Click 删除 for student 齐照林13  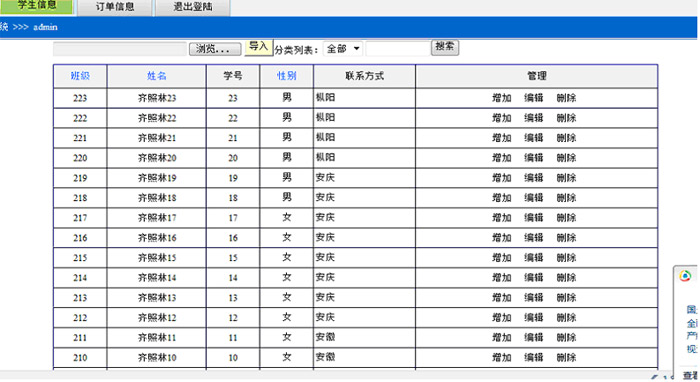pos(566,298)
